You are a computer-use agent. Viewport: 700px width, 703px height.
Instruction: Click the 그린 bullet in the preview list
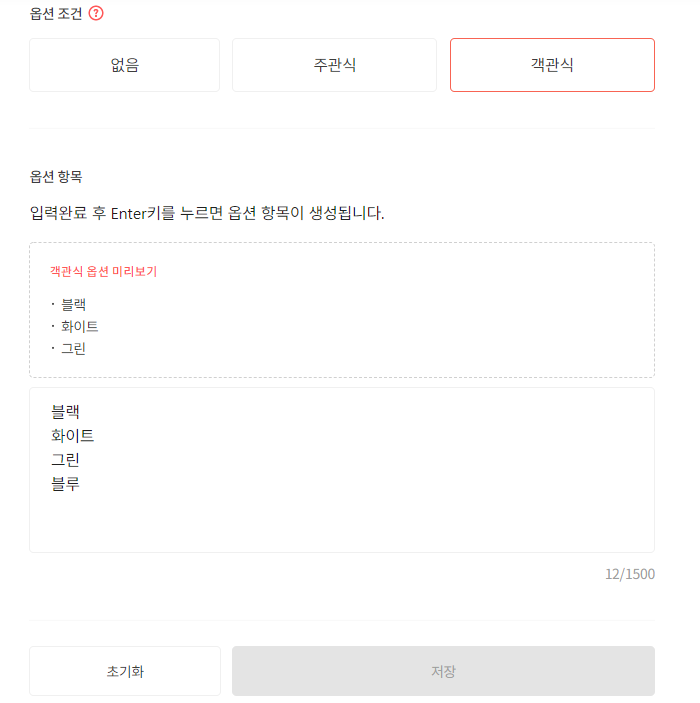tap(74, 348)
